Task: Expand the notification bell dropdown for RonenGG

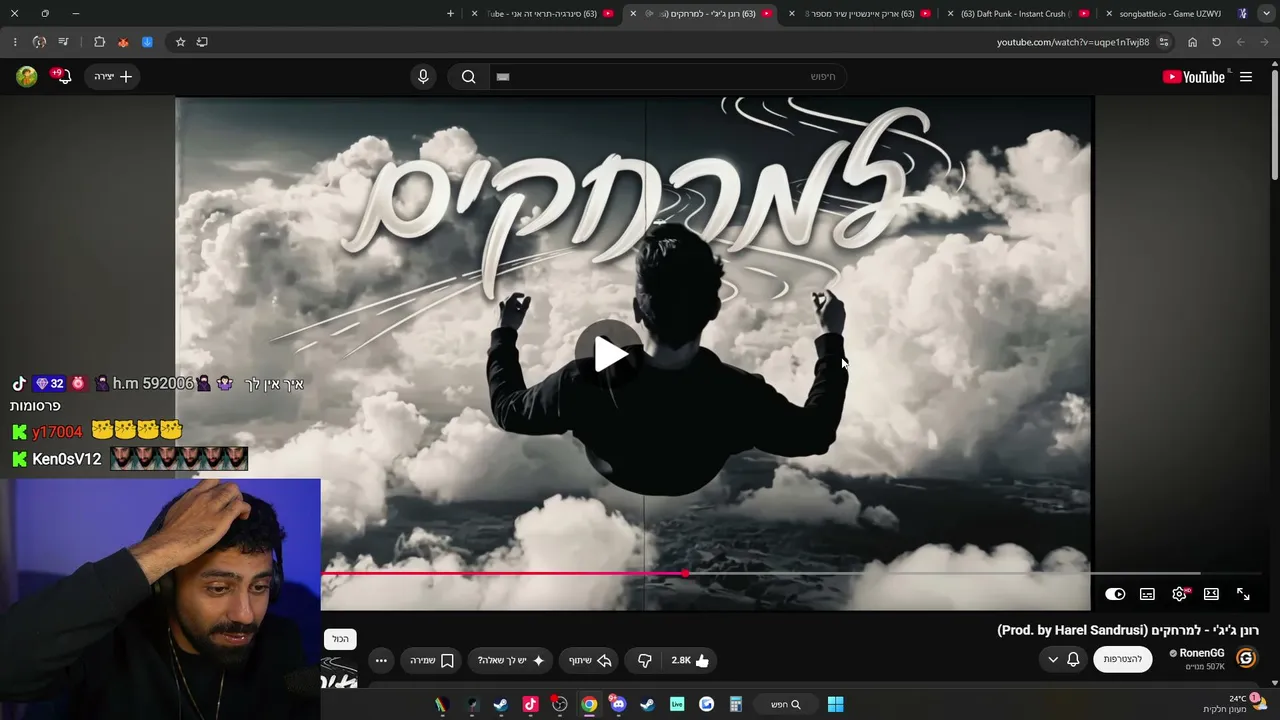Action: pyautogui.click(x=1063, y=659)
